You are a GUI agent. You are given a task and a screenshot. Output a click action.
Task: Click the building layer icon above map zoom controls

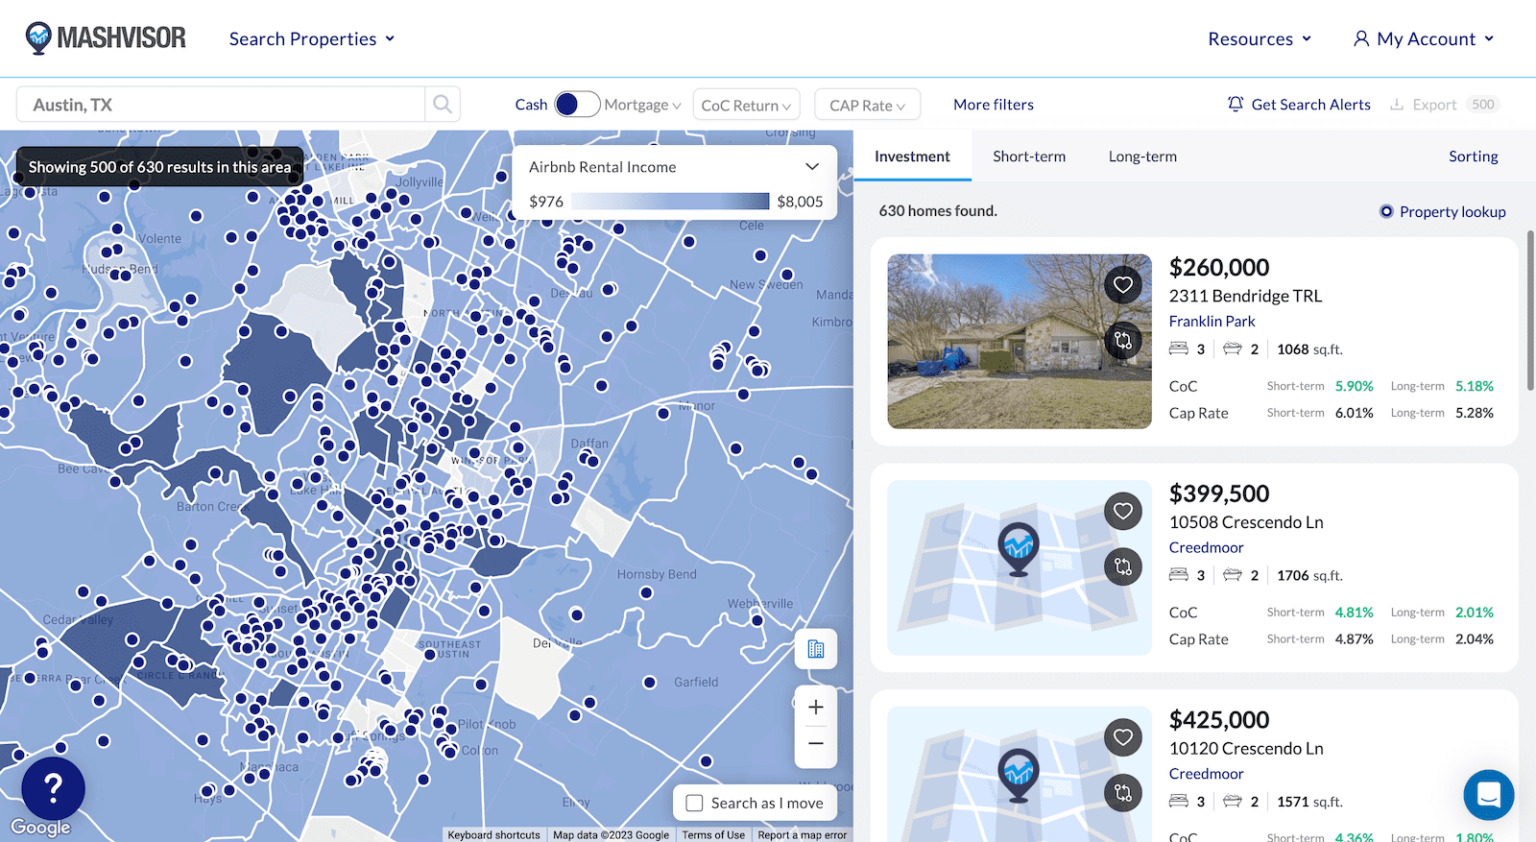(815, 649)
